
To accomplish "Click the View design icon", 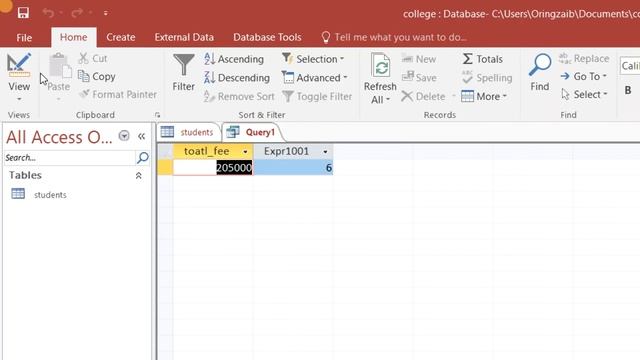I will coord(19,65).
